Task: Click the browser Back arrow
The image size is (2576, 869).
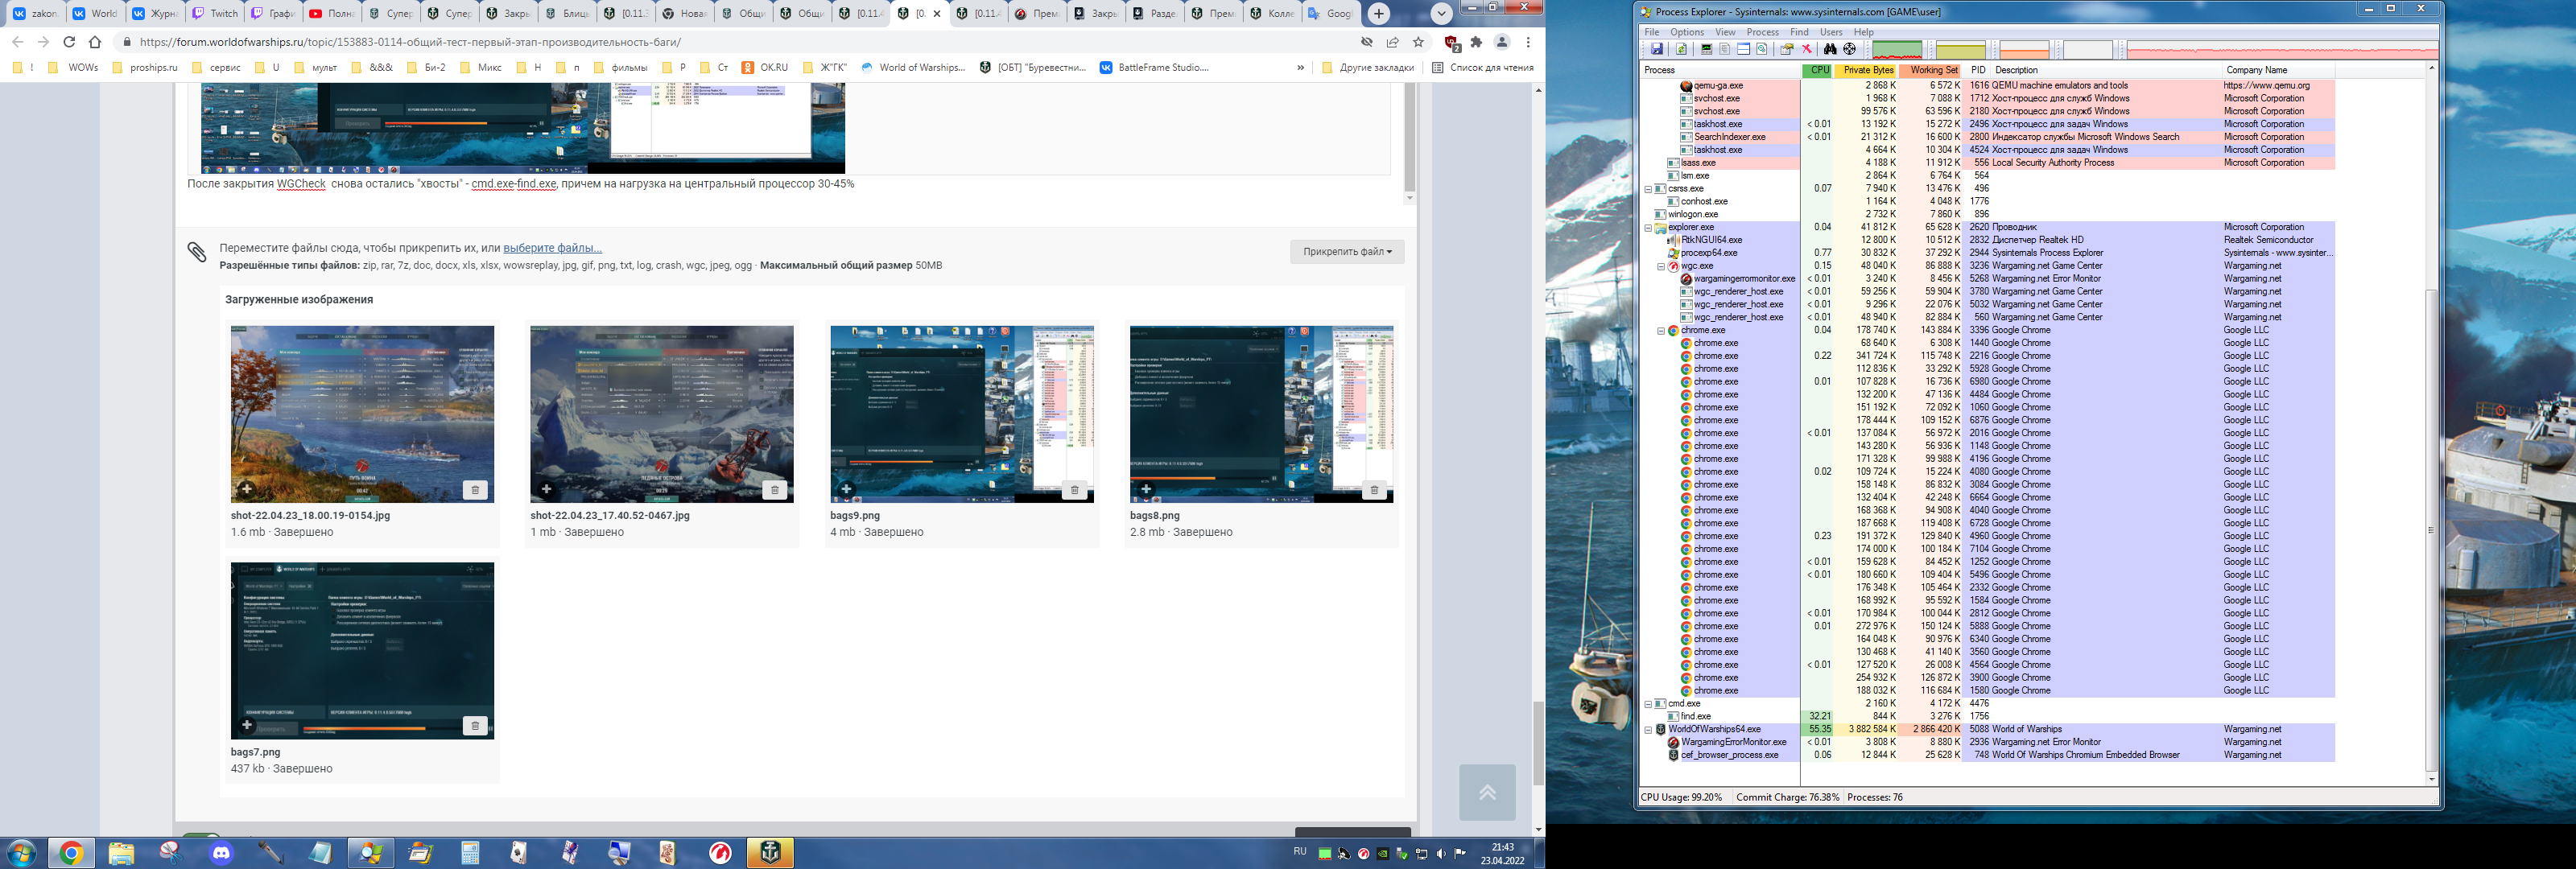Action: tap(17, 42)
